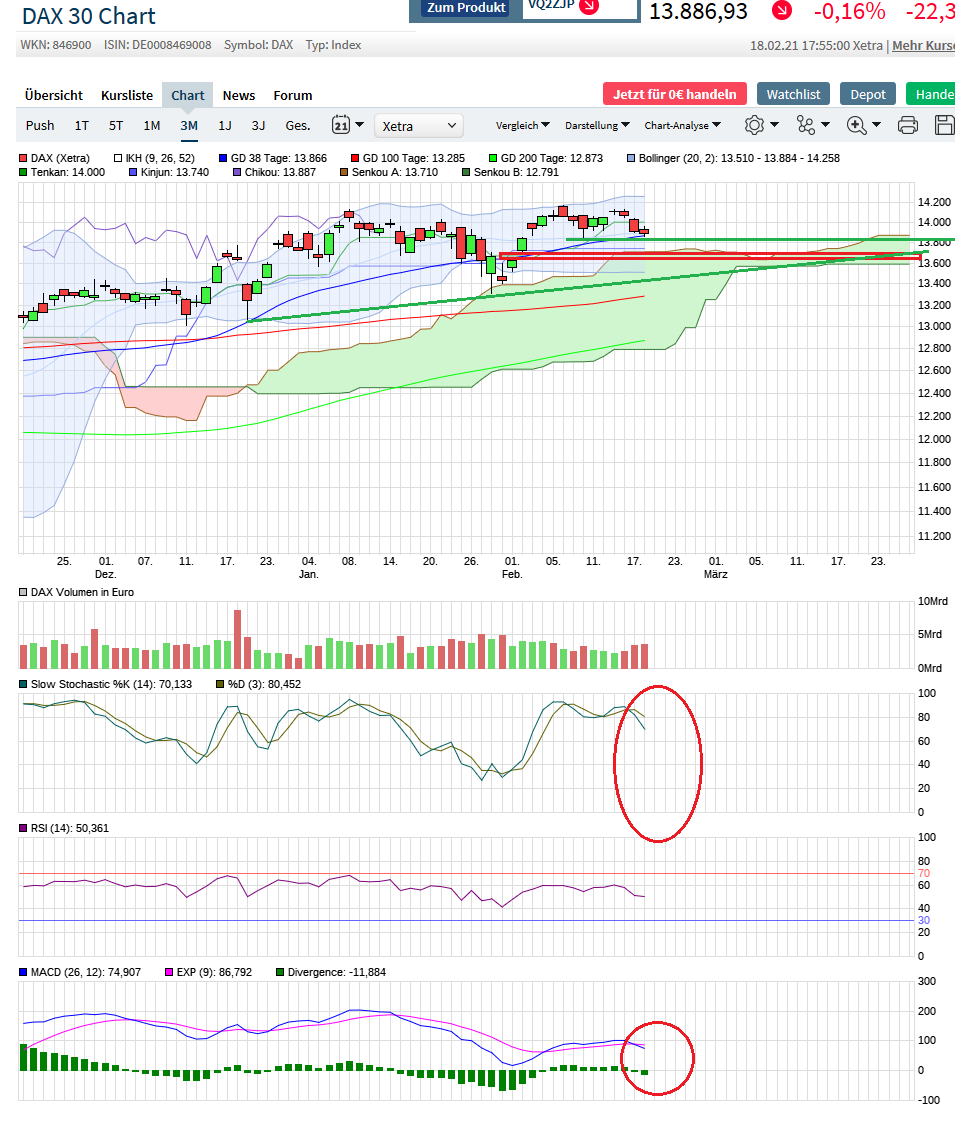955x1126 pixels.
Task: Click GD 200 Tage green legend swatch
Action: 493,158
